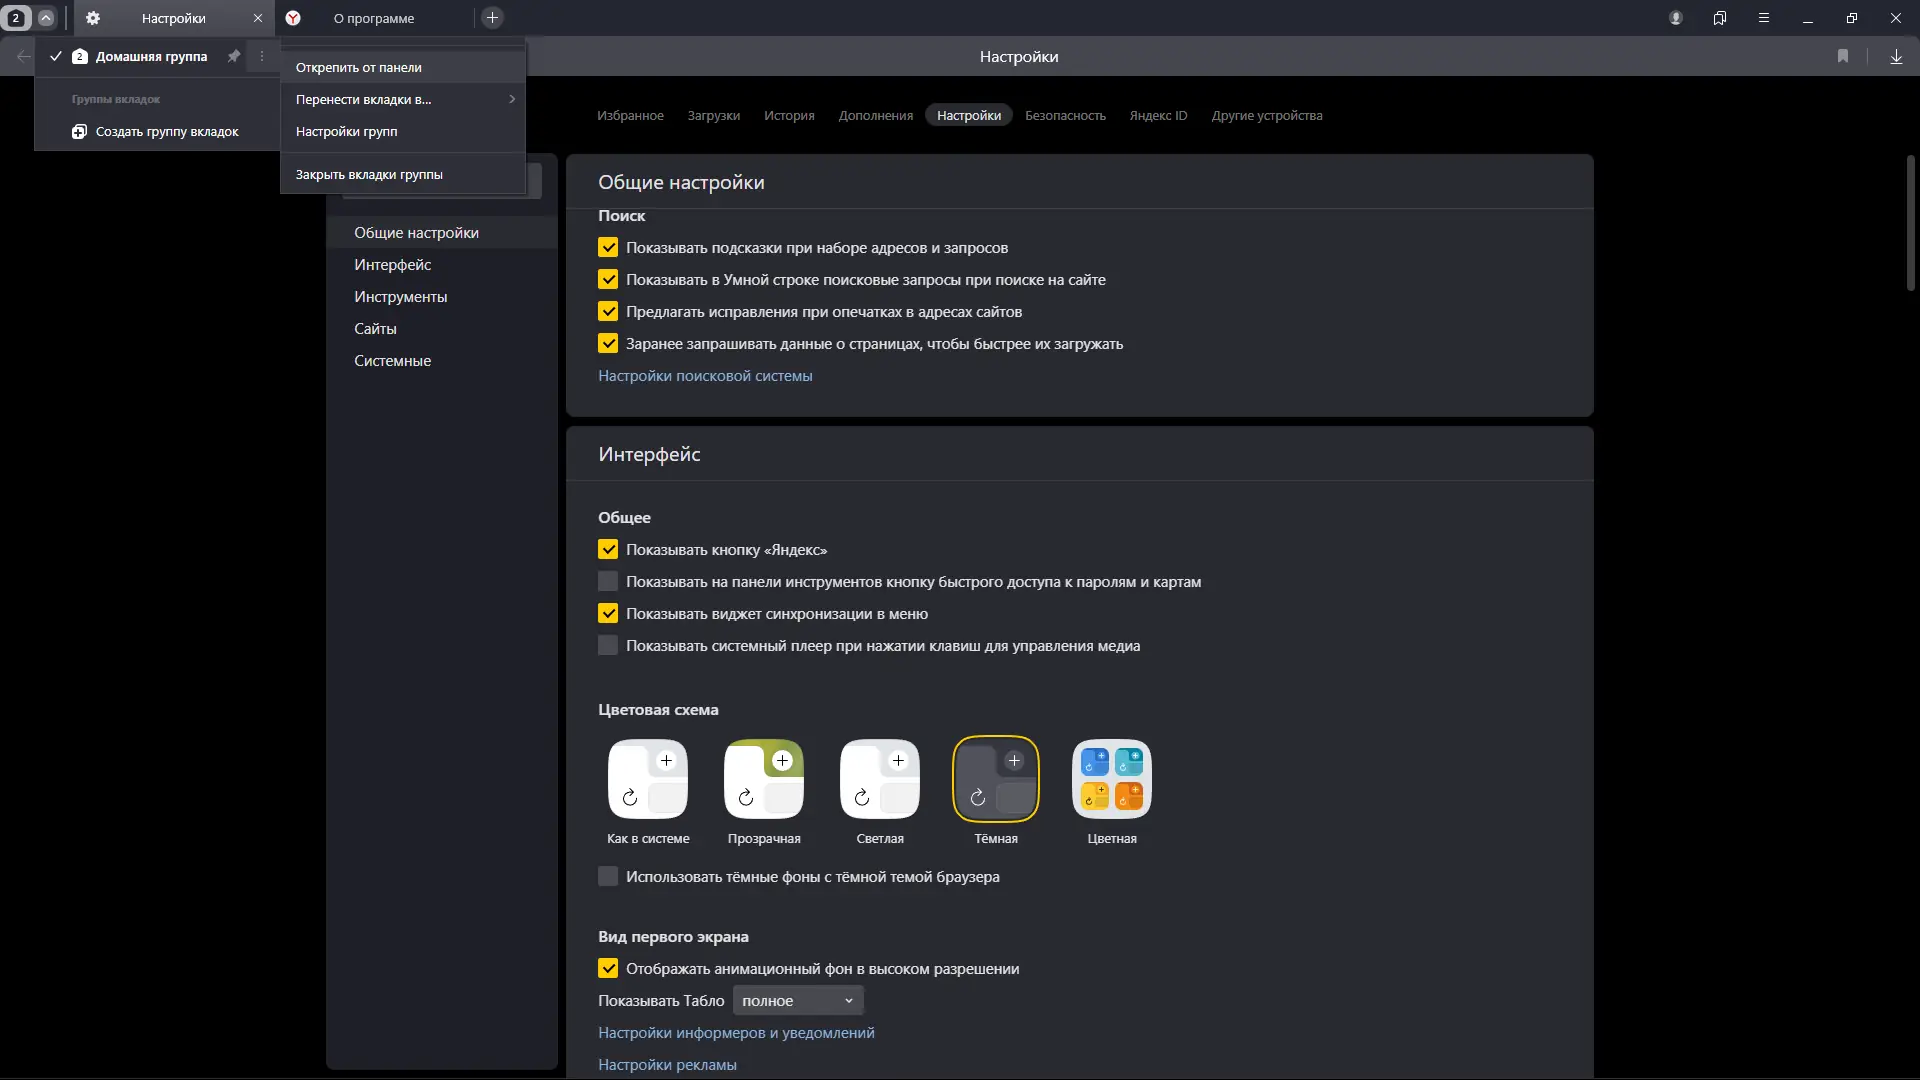The height and width of the screenshot is (1080, 1920).
Task: Click the tab group counter icon
Action: 16,18
